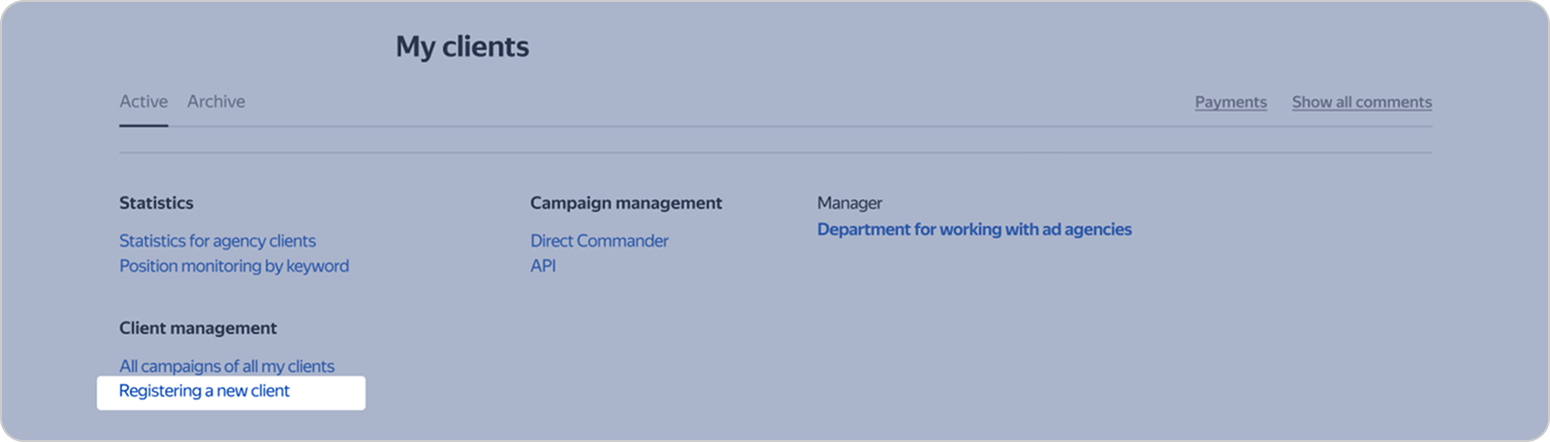Screen dimensions: 1550x442
Task: Open Position monitoring by keyword
Action: tap(234, 266)
